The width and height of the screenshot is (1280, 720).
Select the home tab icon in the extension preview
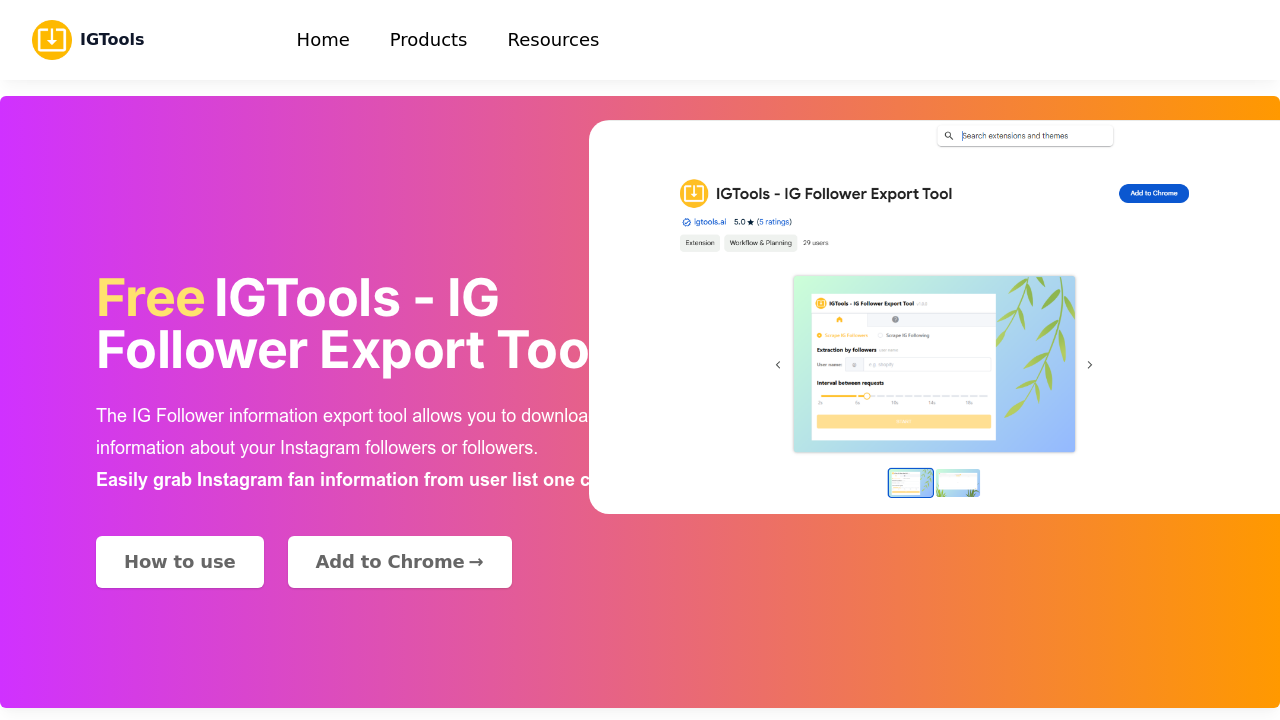pos(840,320)
